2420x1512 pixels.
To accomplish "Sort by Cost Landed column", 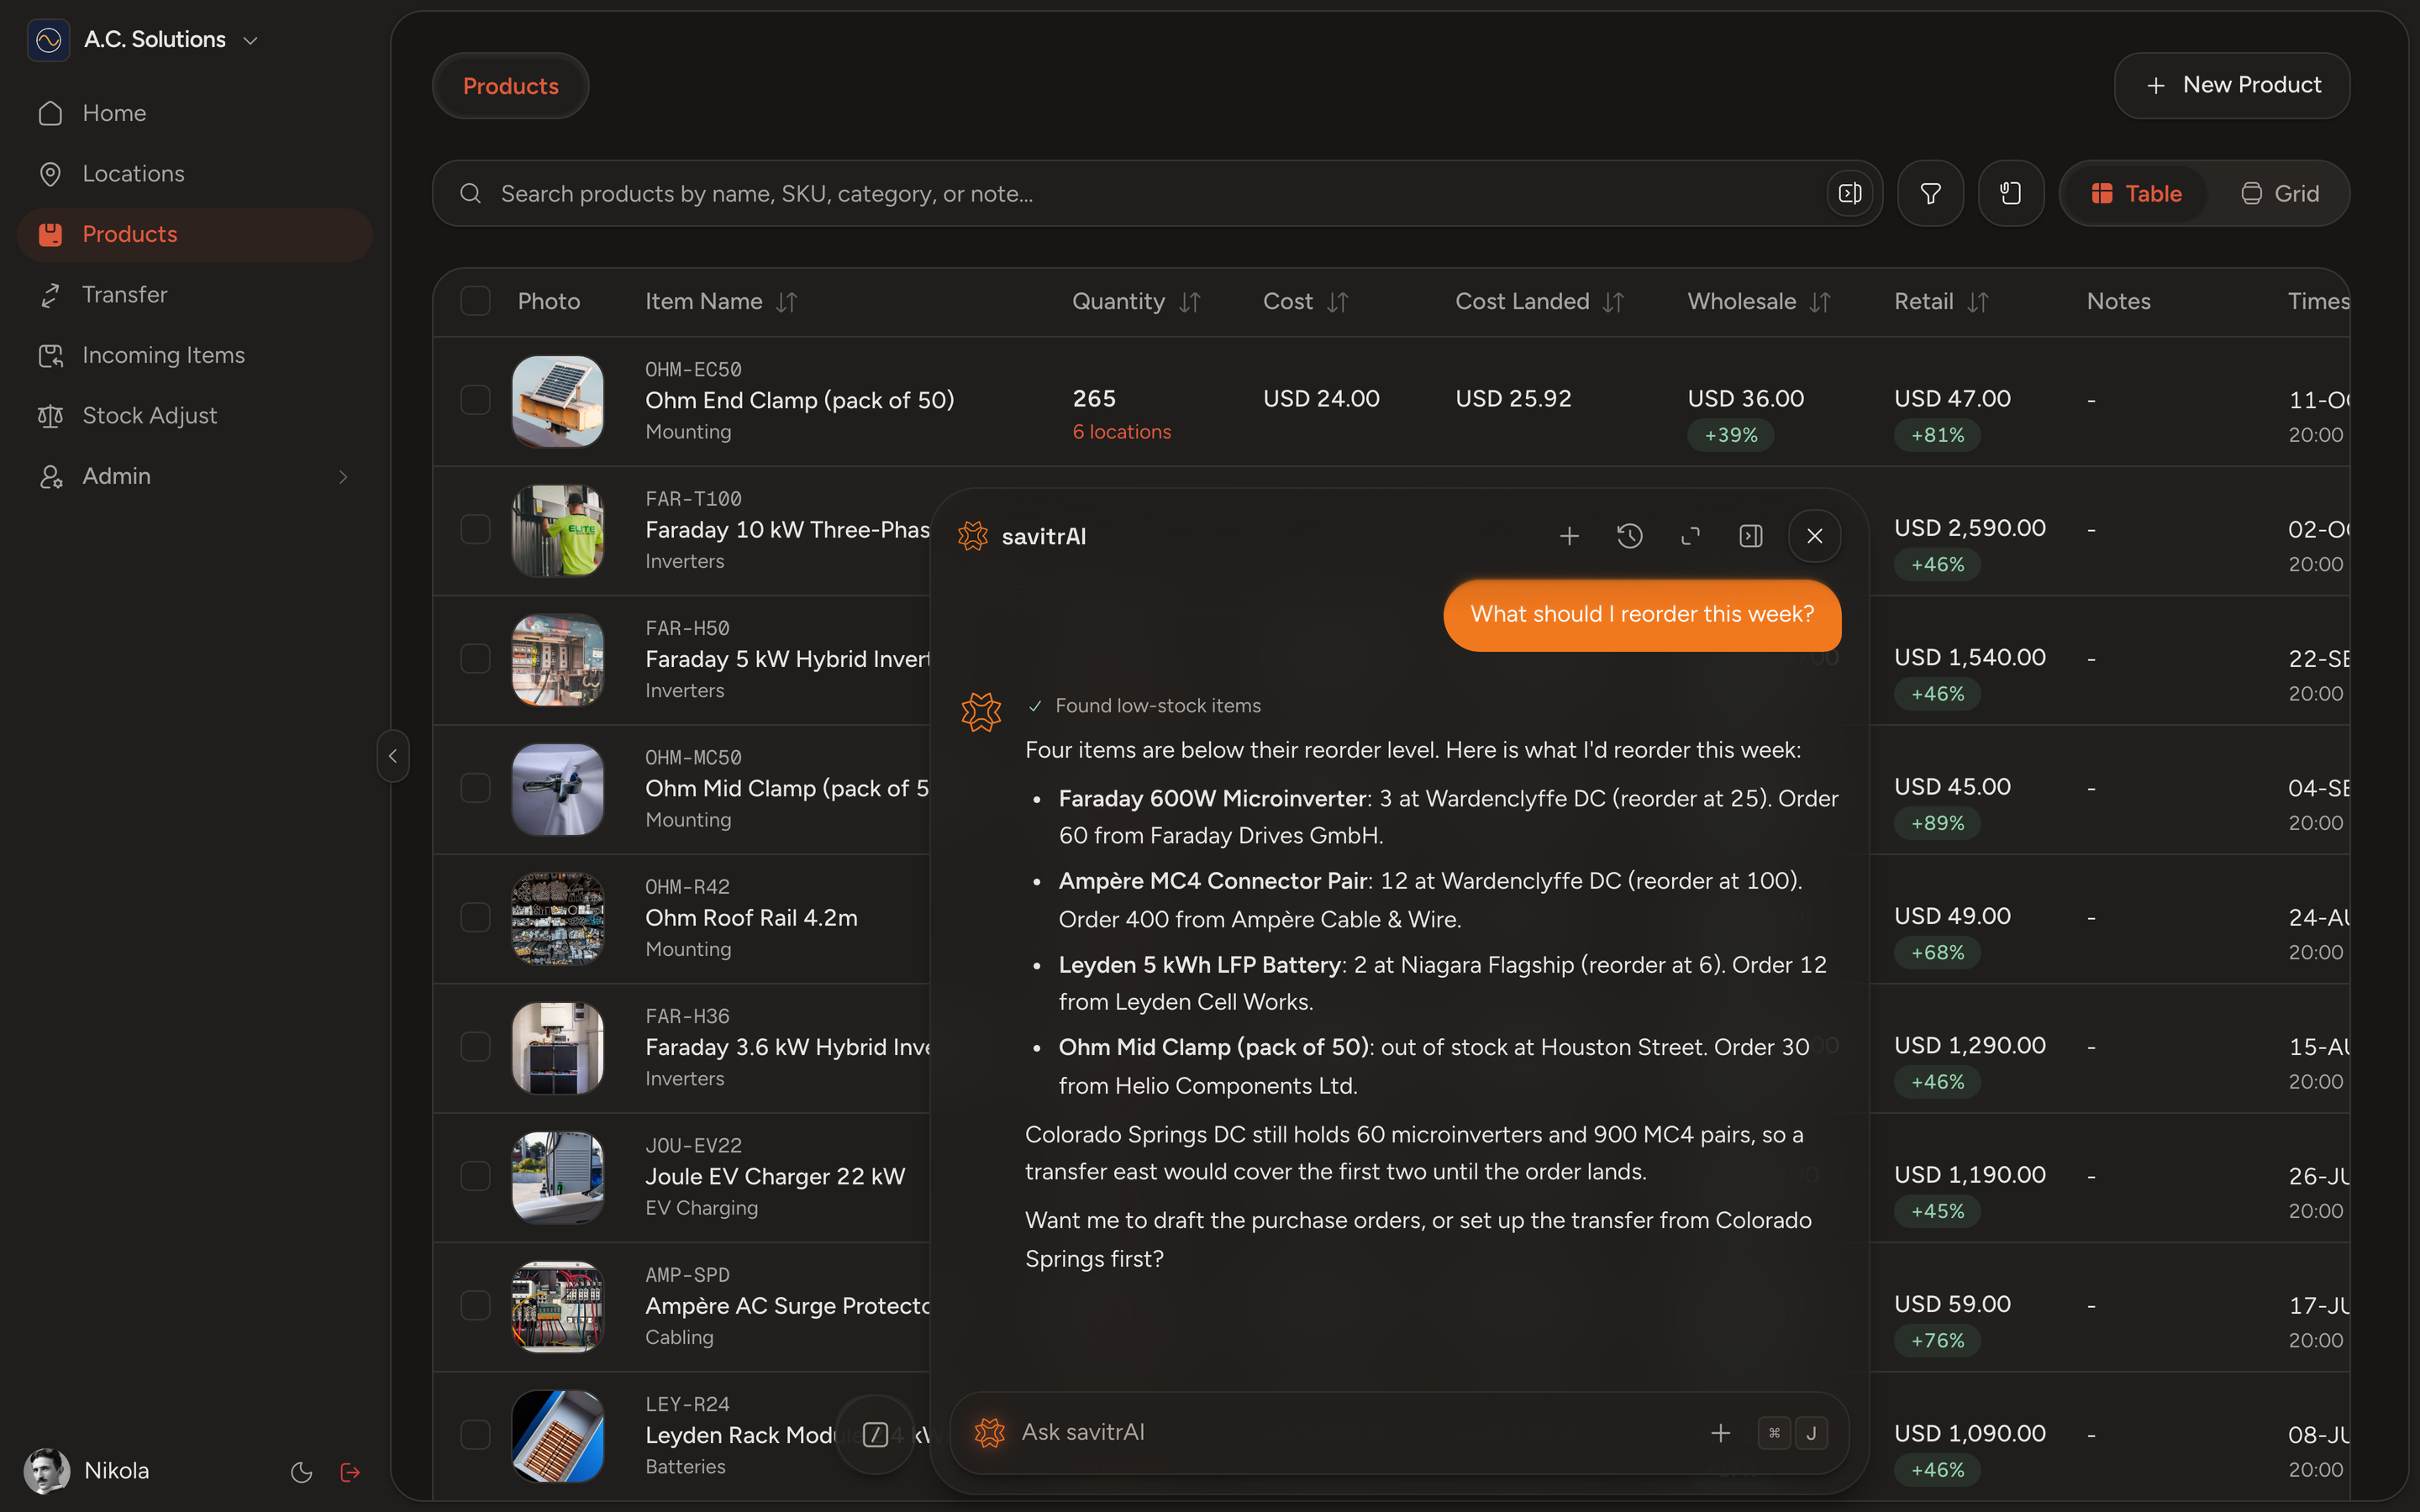I will pyautogui.click(x=1613, y=302).
